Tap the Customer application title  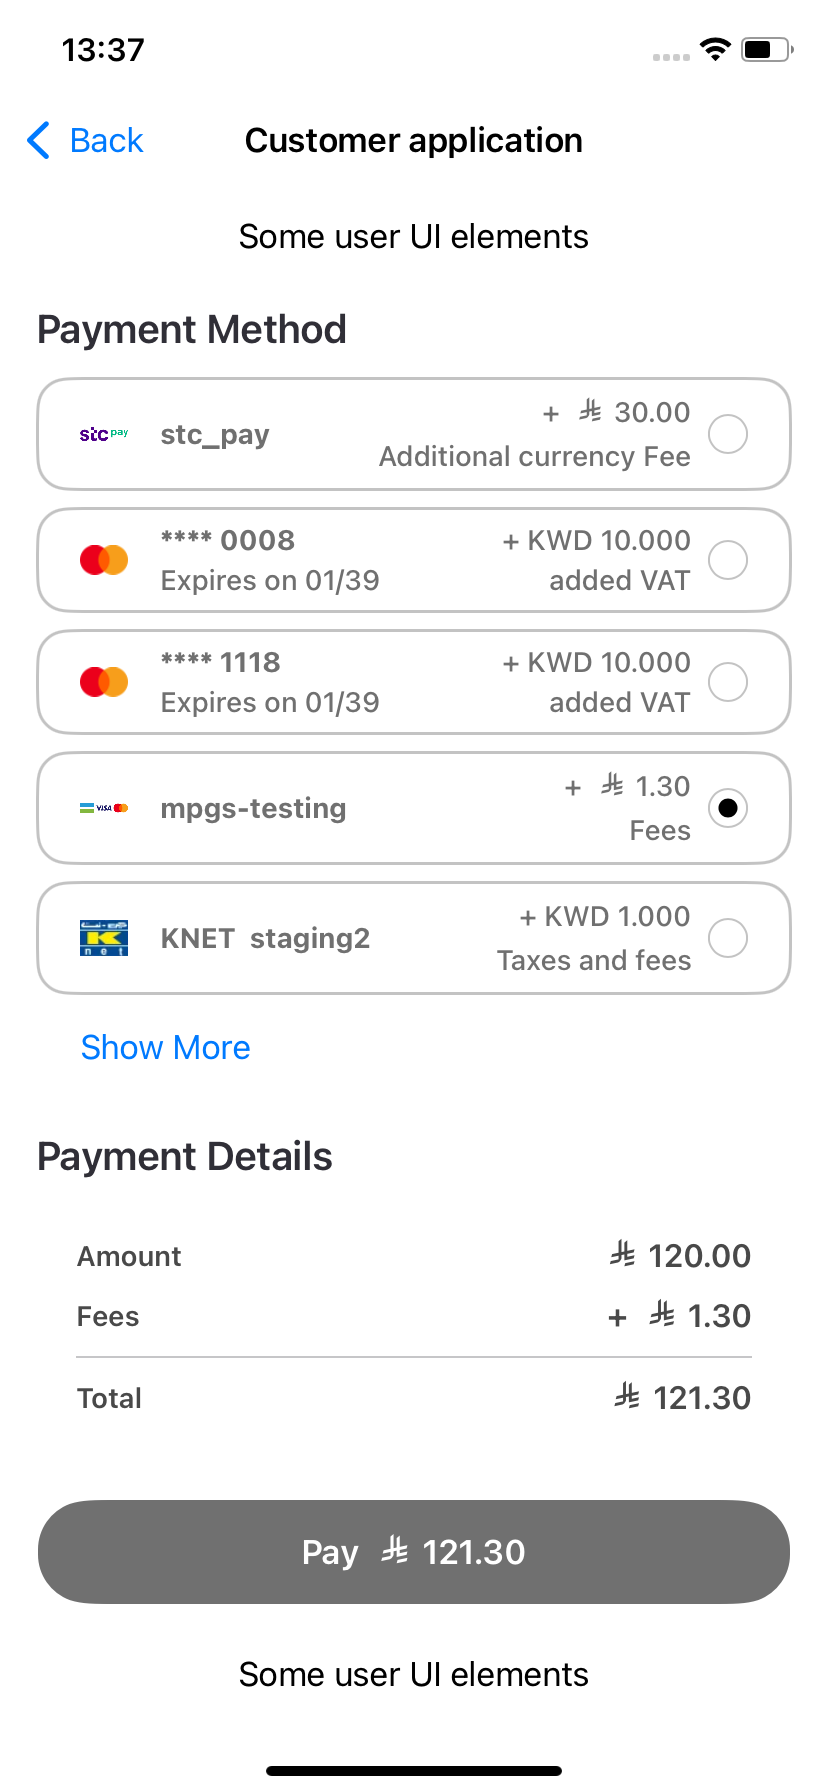tap(414, 141)
